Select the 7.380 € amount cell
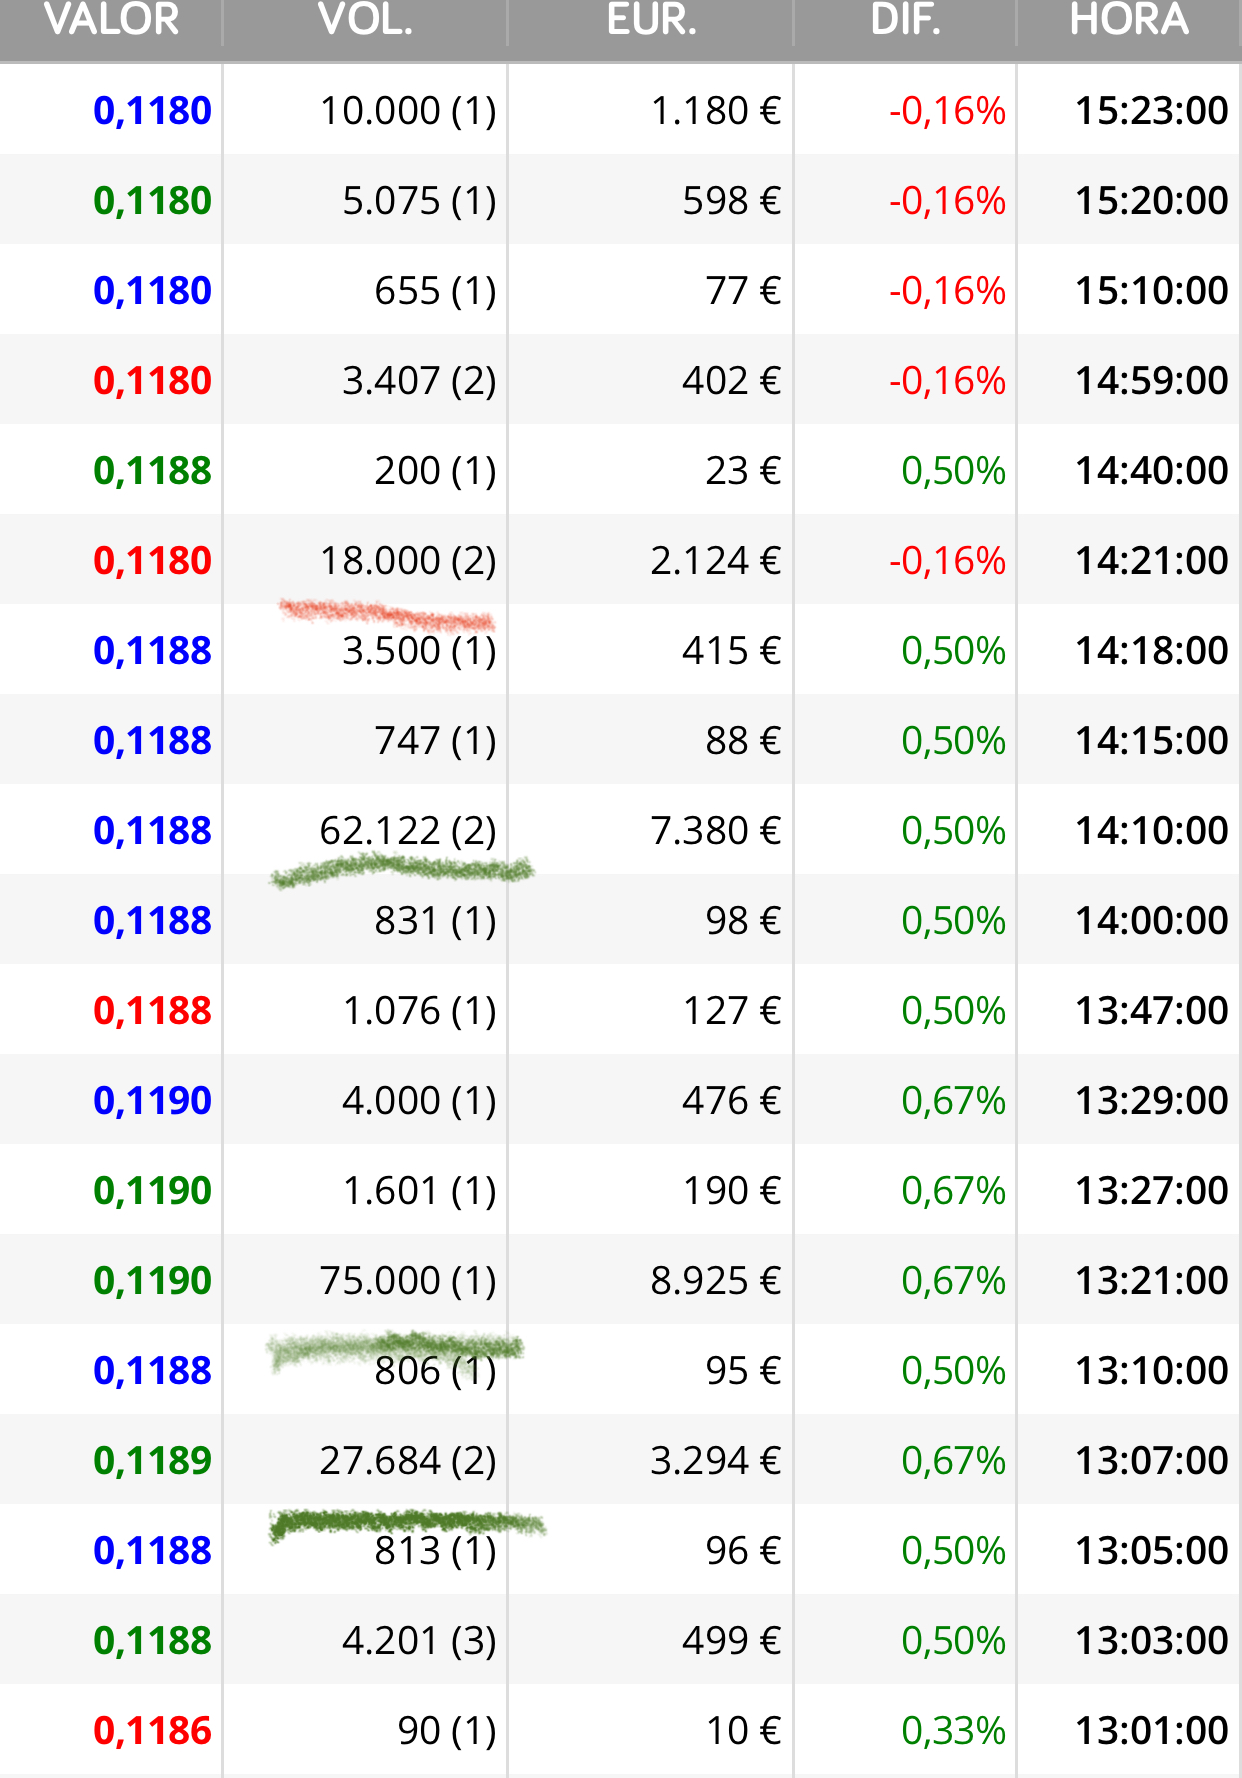 pos(715,831)
